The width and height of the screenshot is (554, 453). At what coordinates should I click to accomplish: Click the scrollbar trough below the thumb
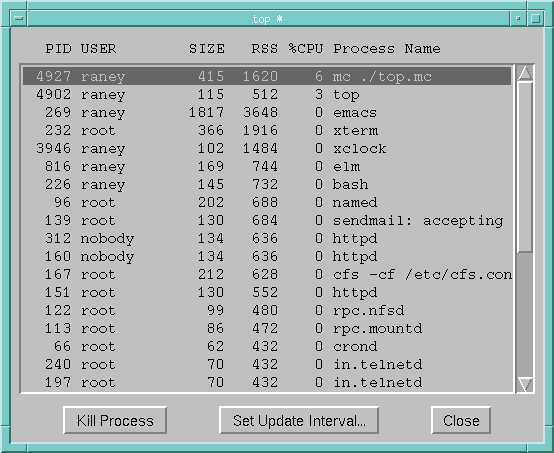coord(525,314)
